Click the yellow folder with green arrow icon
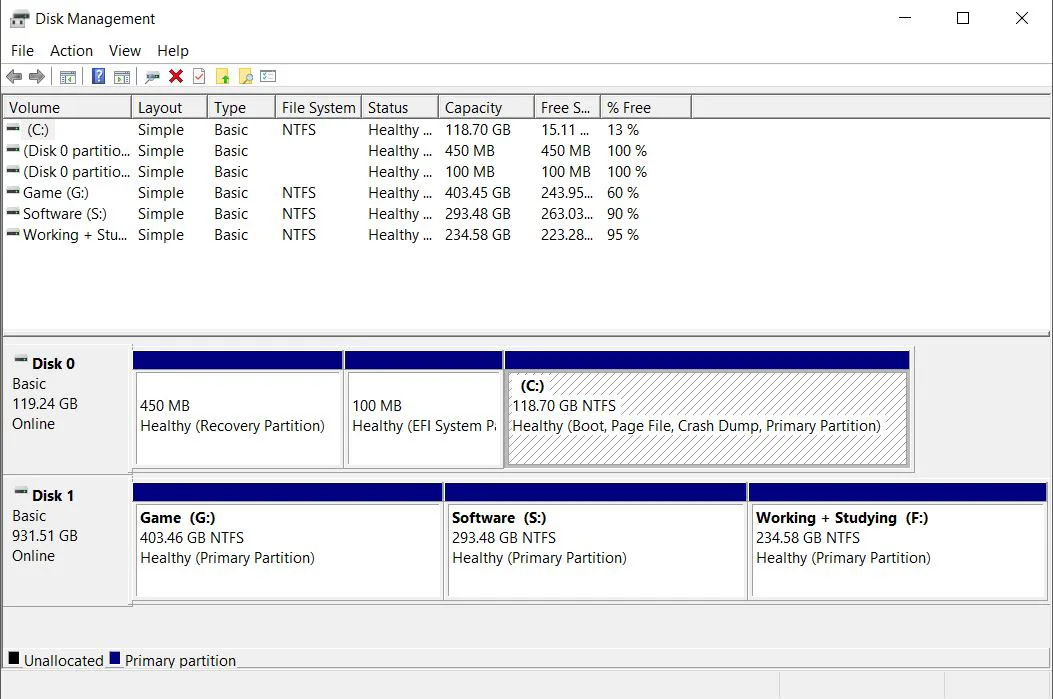The image size is (1053, 699). point(222,77)
